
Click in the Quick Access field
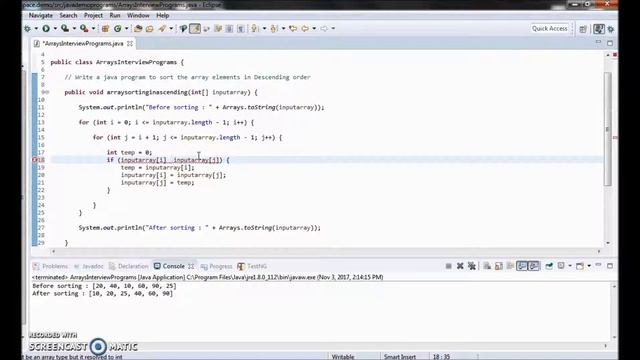point(550,29)
